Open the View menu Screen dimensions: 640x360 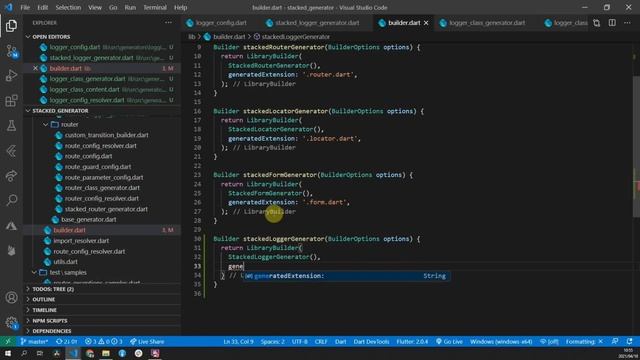pyautogui.click(x=95, y=7)
